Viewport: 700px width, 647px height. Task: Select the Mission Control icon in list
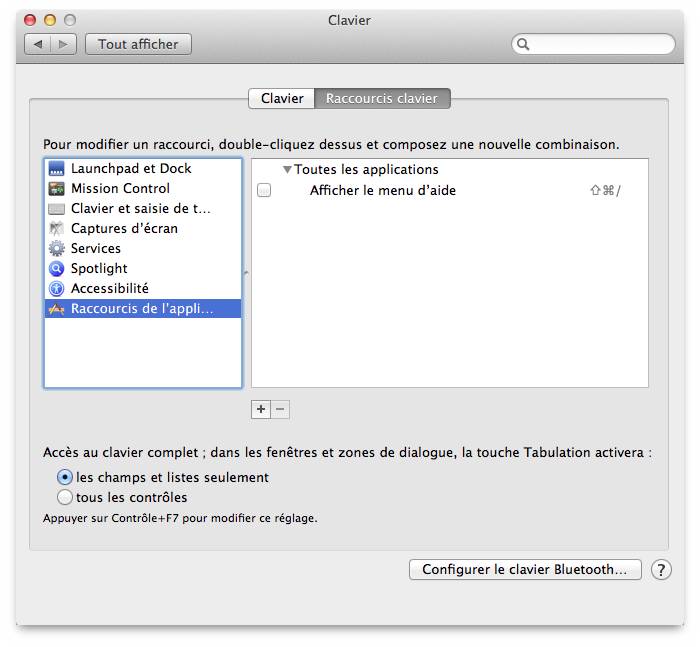tap(56, 189)
